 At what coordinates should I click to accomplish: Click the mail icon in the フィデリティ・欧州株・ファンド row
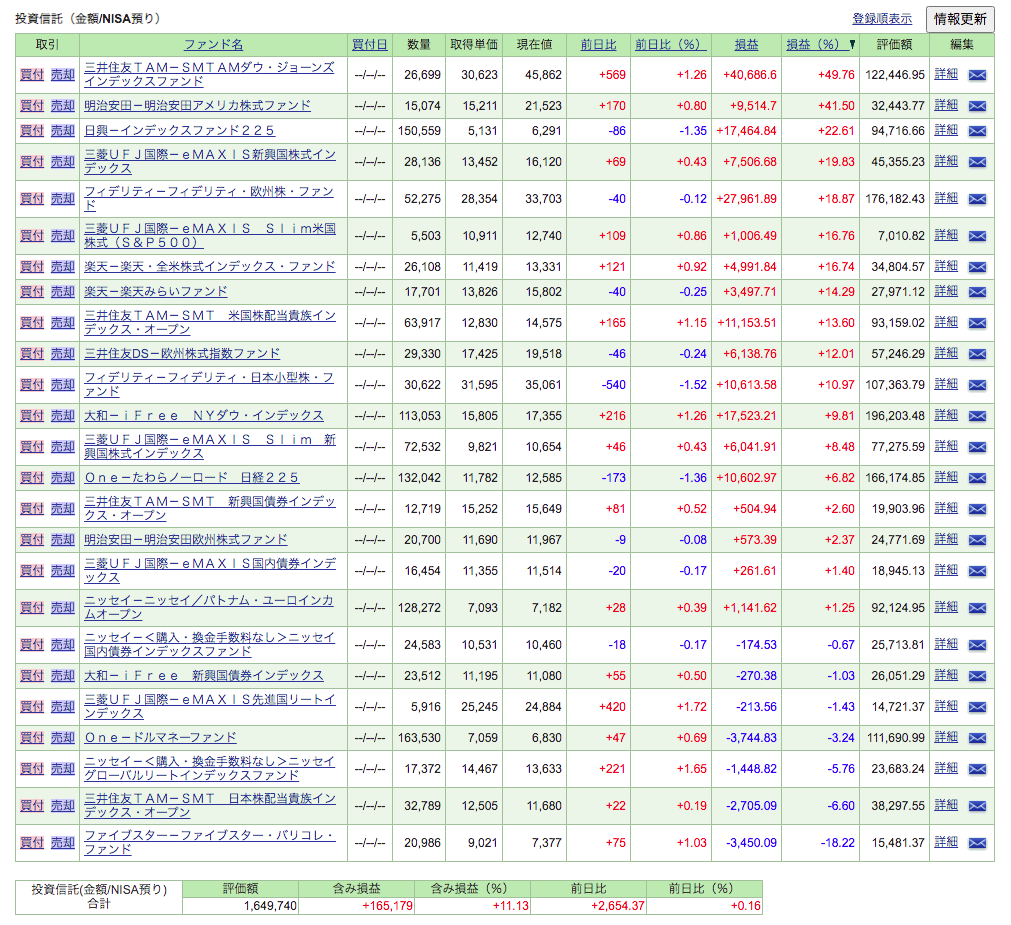[977, 199]
